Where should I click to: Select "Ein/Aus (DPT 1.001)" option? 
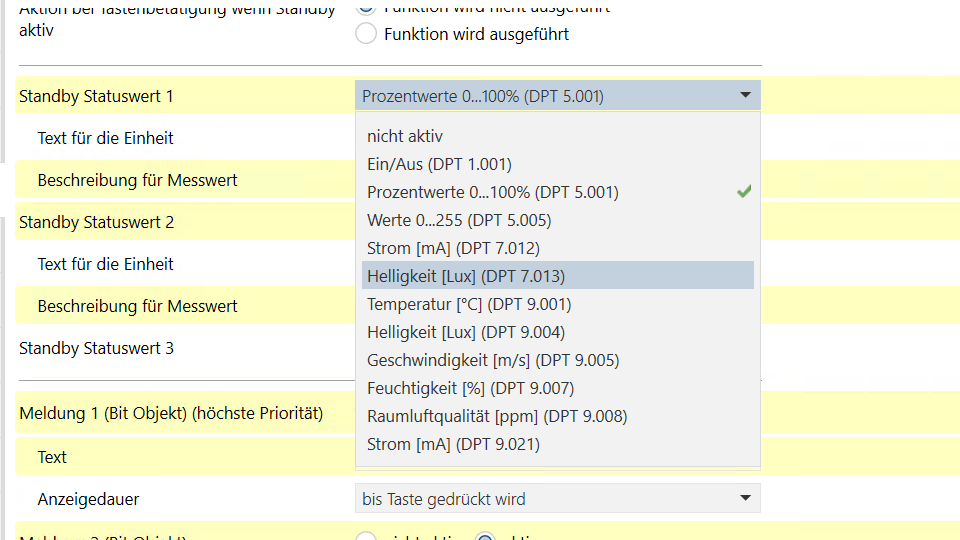click(439, 164)
